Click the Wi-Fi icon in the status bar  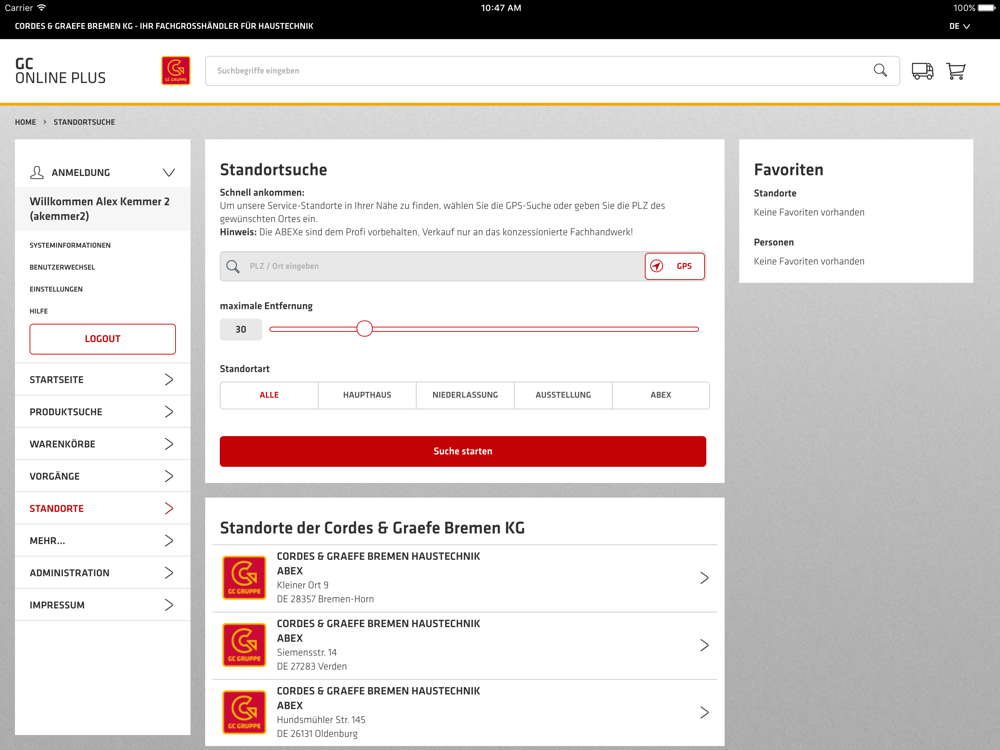click(41, 8)
